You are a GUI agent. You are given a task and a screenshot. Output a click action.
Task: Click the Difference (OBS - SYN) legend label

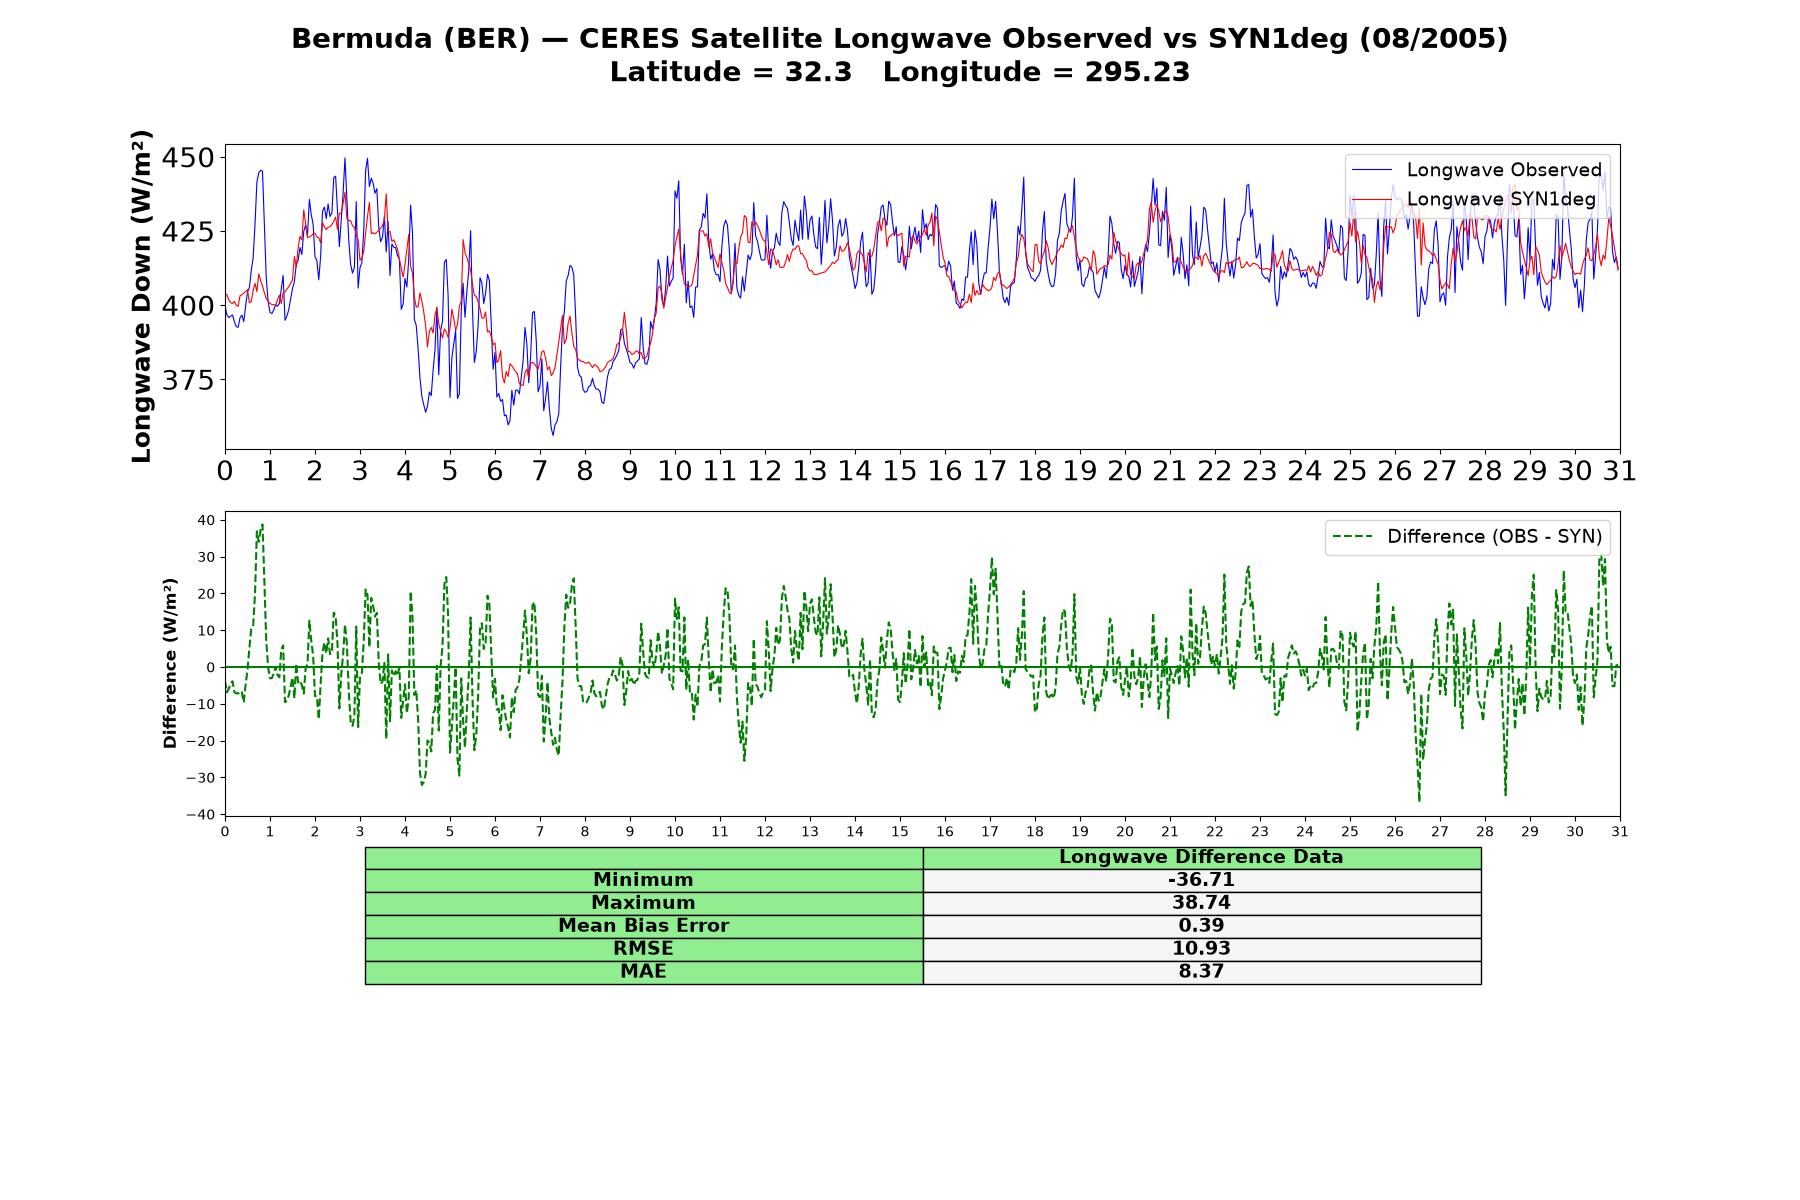pos(1494,537)
